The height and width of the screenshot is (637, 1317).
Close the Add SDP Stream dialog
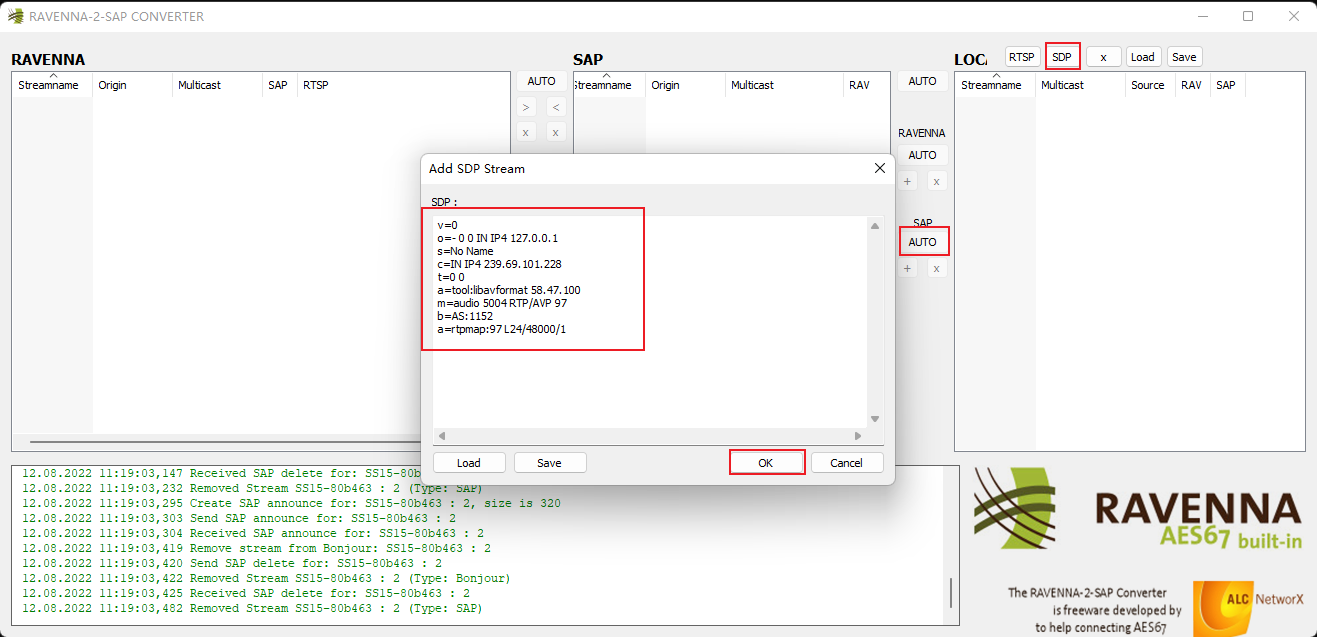pos(880,168)
